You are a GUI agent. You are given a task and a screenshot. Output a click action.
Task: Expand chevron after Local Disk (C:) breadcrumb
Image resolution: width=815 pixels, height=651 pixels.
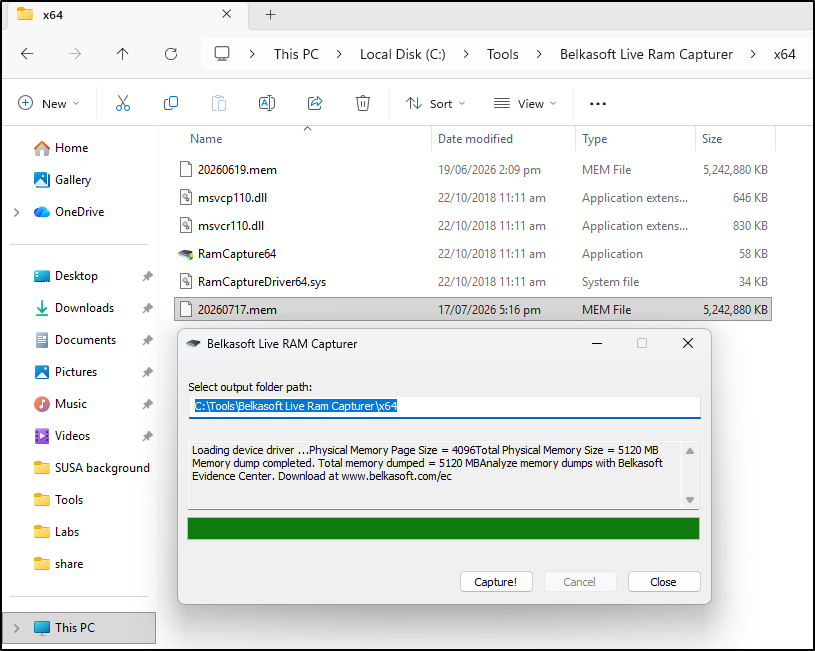(466, 54)
